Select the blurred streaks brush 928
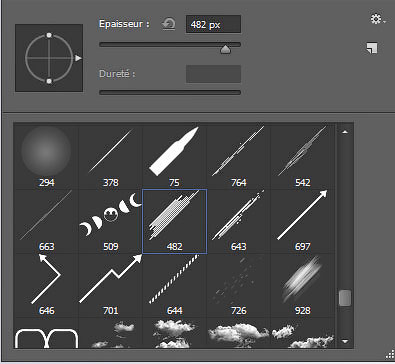 click(x=302, y=285)
